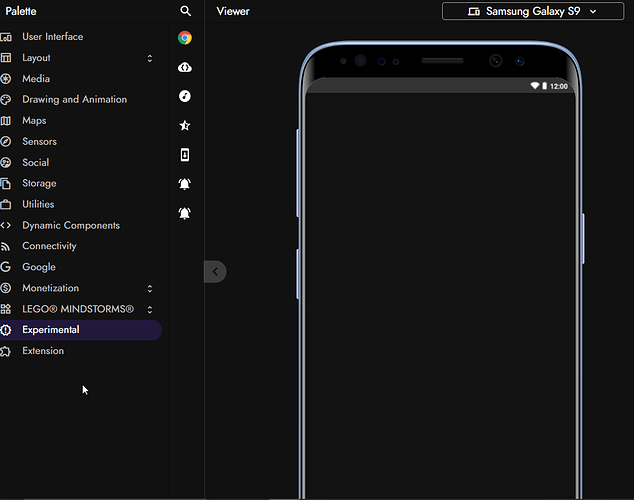Viewport: 634px width, 500px height.
Task: Expand the Layout category arrows
Action: coord(150,58)
